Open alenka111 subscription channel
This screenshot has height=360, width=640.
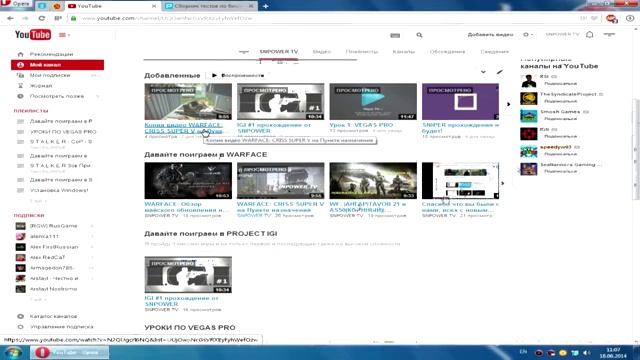coord(44,236)
